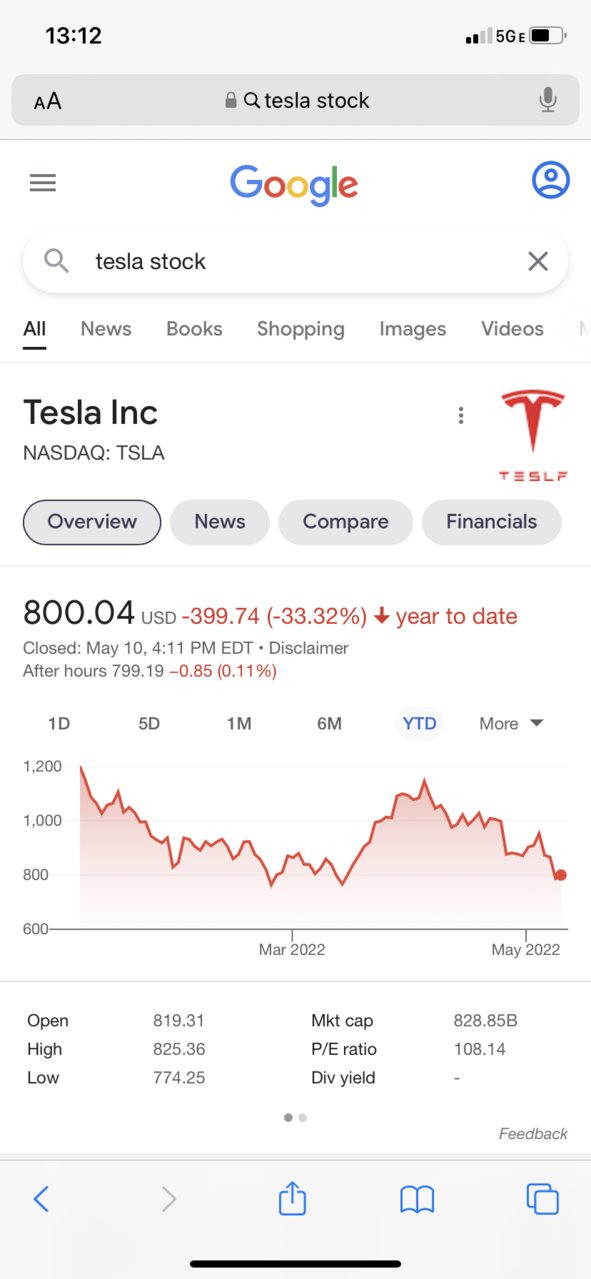Go back with Safari back arrow

pyautogui.click(x=41, y=1198)
